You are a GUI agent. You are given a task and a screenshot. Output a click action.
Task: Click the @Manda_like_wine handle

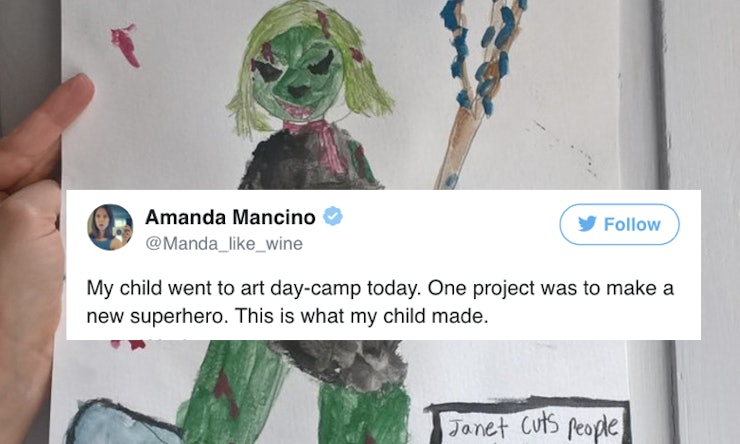(x=224, y=243)
